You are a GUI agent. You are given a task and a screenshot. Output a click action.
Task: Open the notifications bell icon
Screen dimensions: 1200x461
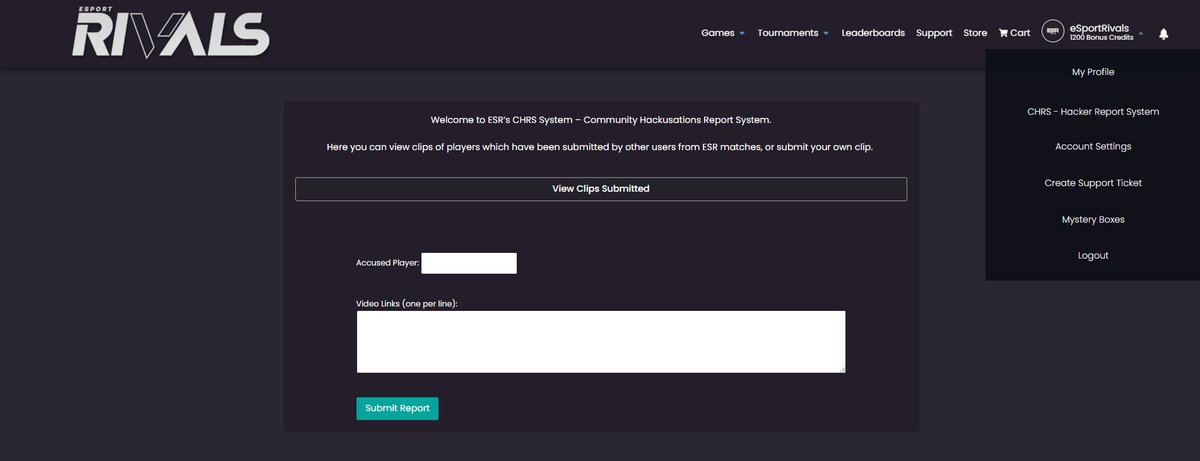click(1163, 33)
